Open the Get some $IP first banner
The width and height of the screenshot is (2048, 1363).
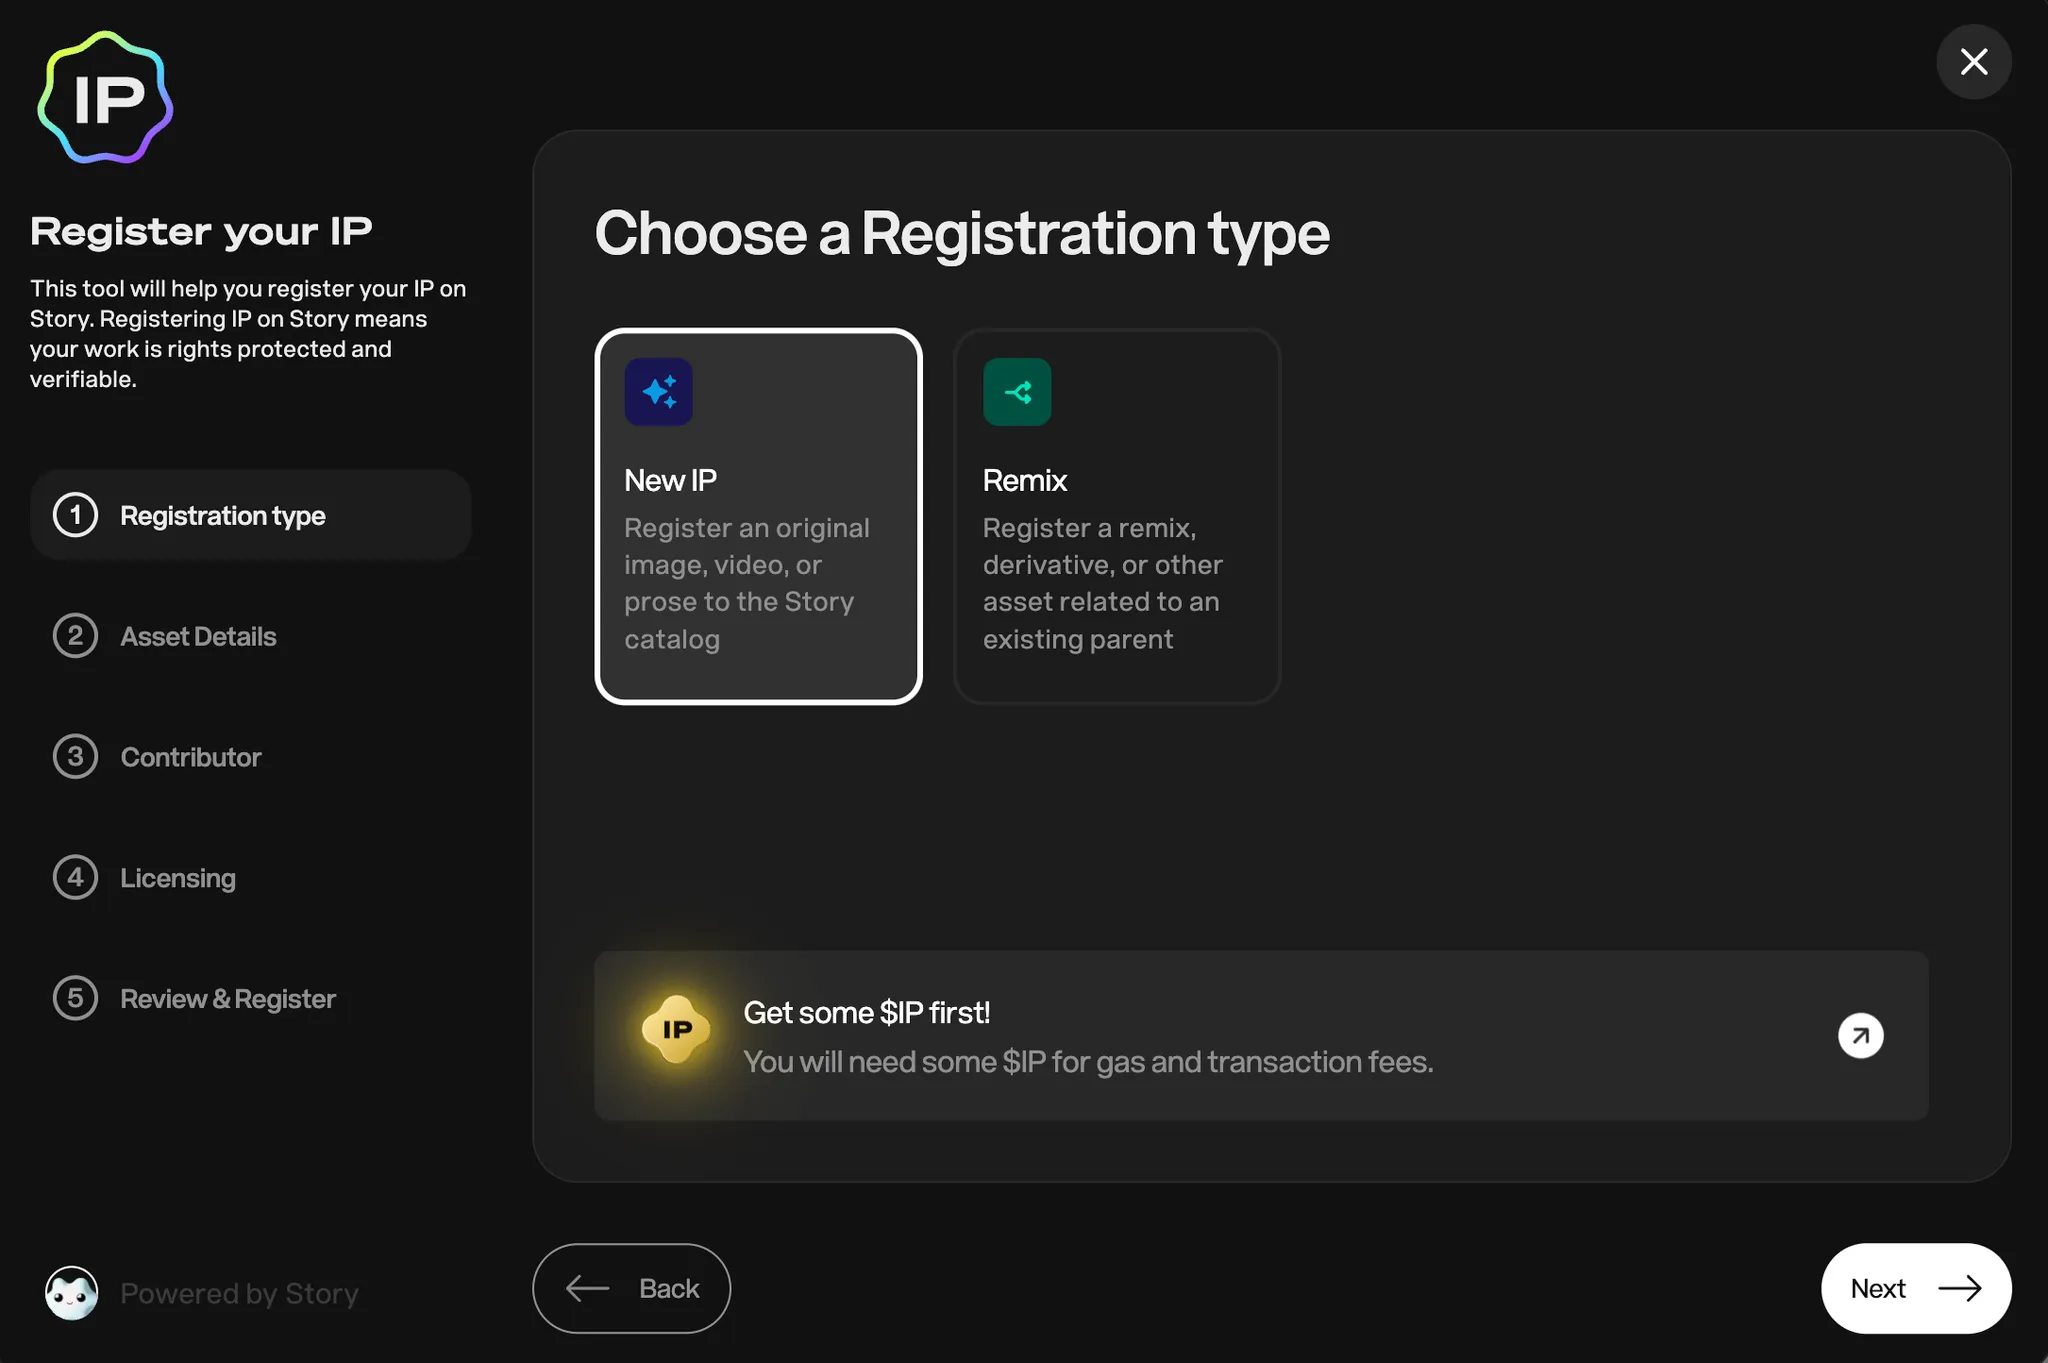1261,1035
